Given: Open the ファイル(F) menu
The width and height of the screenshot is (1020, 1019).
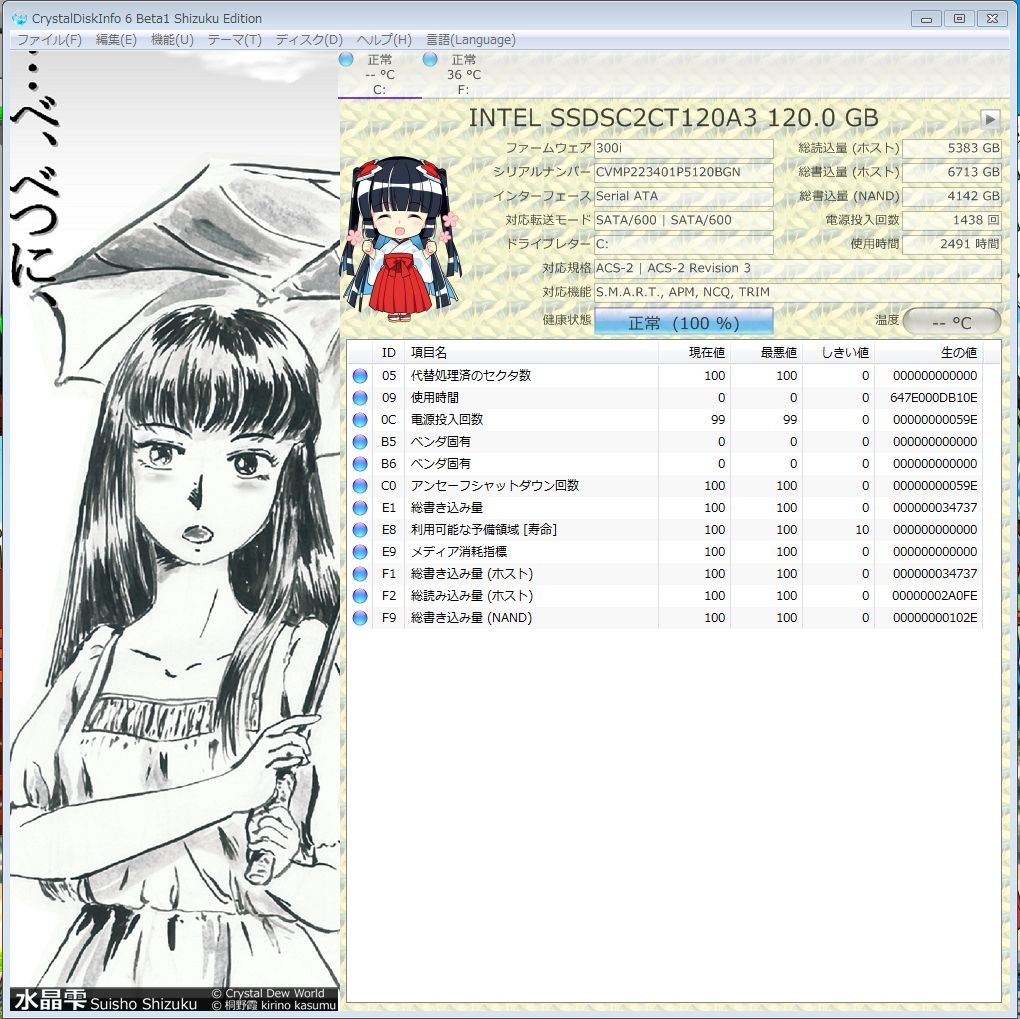Looking at the screenshot, I should click(x=49, y=40).
